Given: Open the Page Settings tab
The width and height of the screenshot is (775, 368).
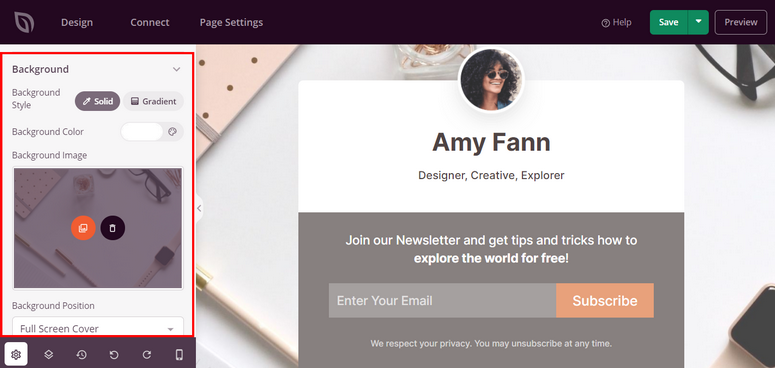Looking at the screenshot, I should (231, 22).
